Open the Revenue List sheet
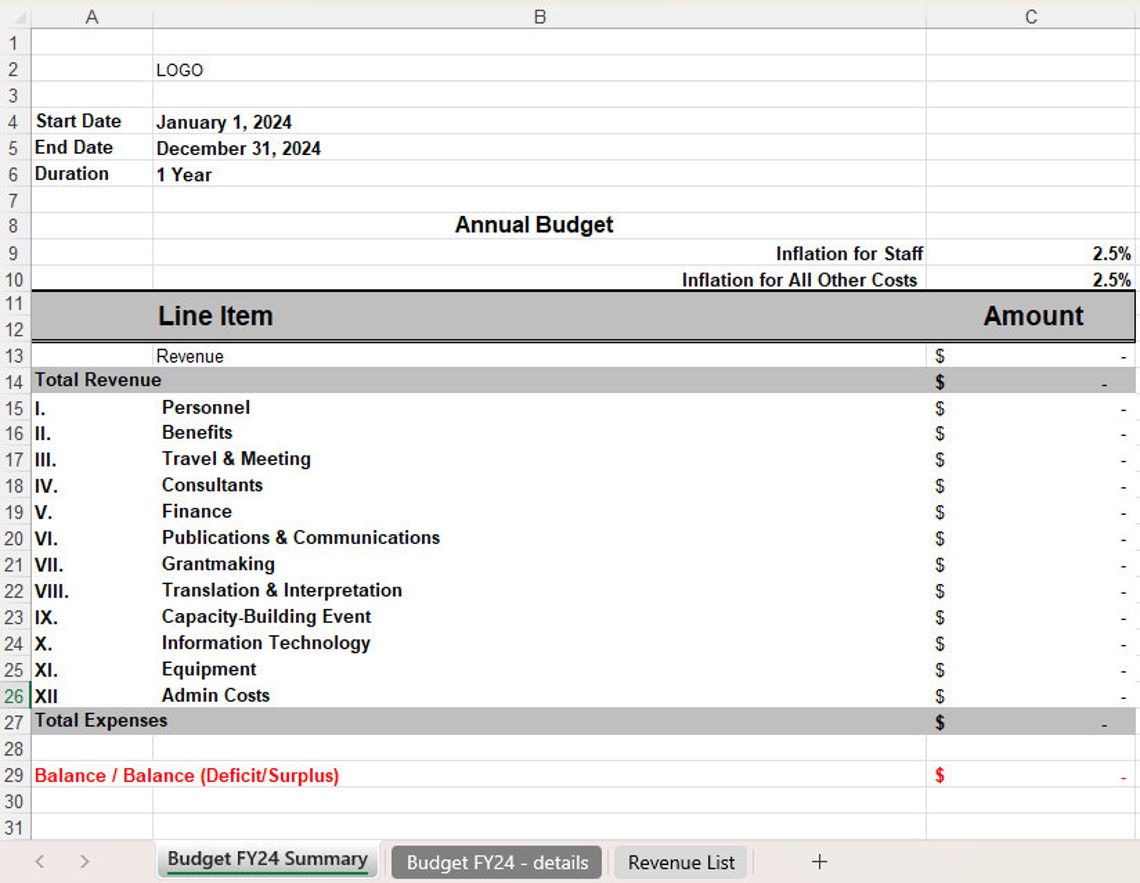This screenshot has width=1140, height=883. click(x=680, y=862)
